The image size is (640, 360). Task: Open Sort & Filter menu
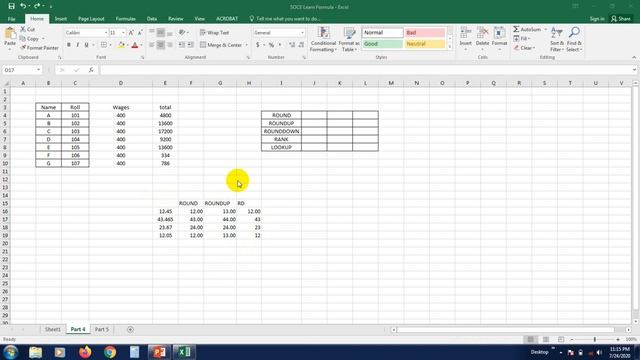557,39
